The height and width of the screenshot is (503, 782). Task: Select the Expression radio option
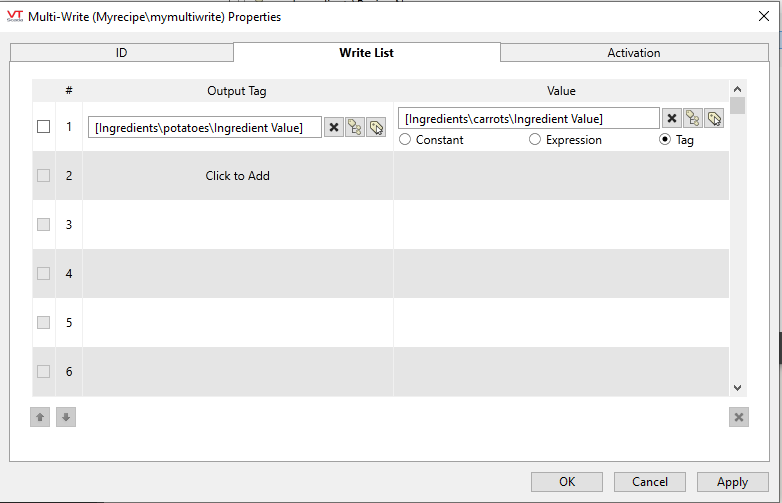(535, 140)
